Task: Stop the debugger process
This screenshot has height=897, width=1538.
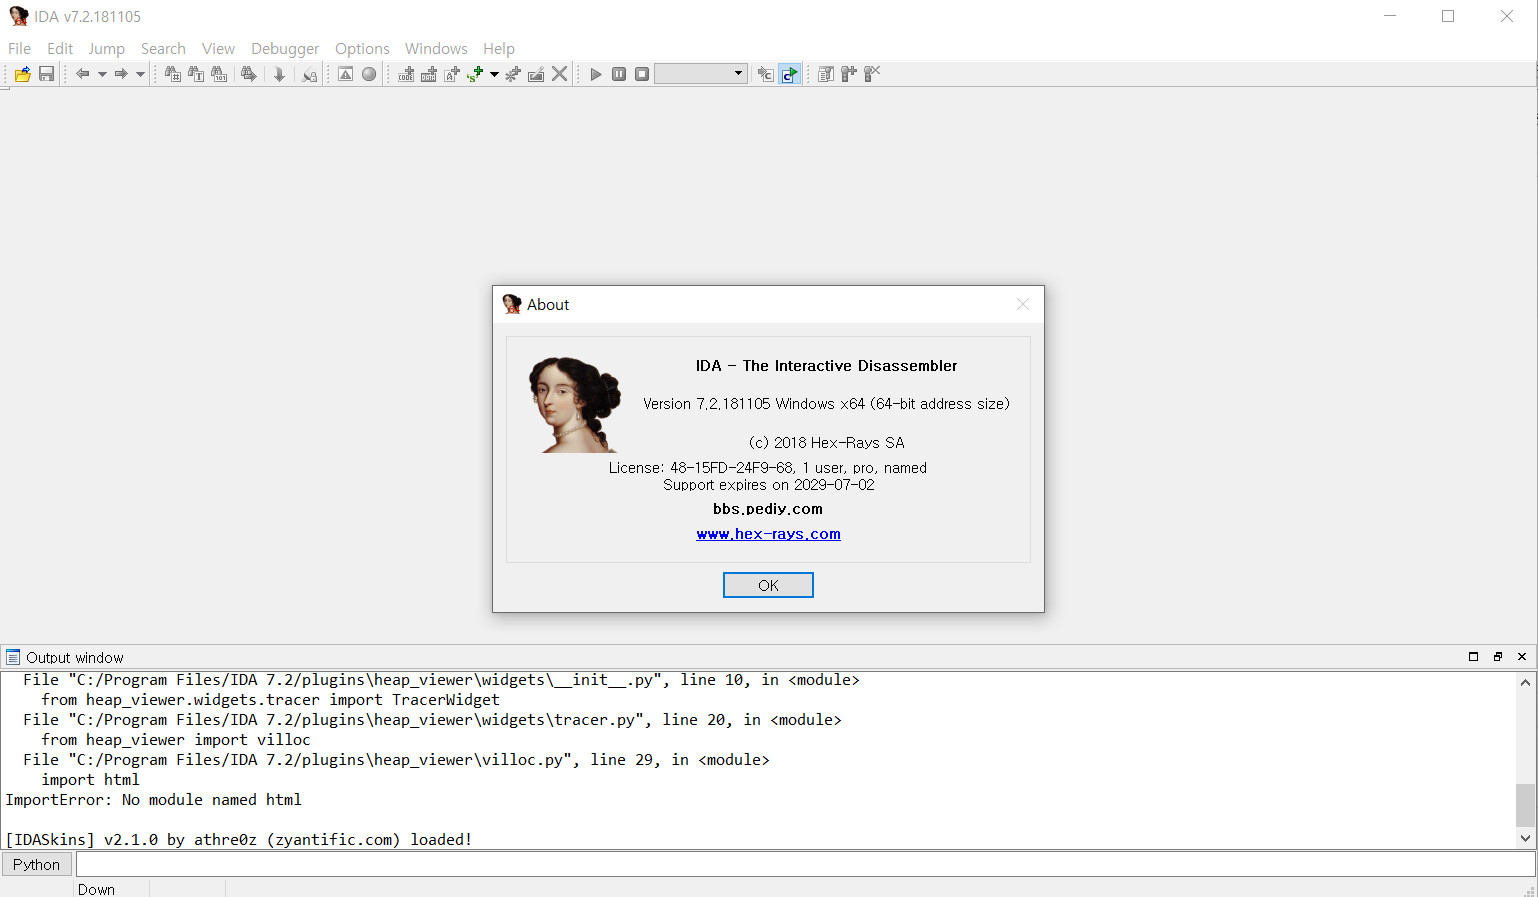Action: [642, 74]
